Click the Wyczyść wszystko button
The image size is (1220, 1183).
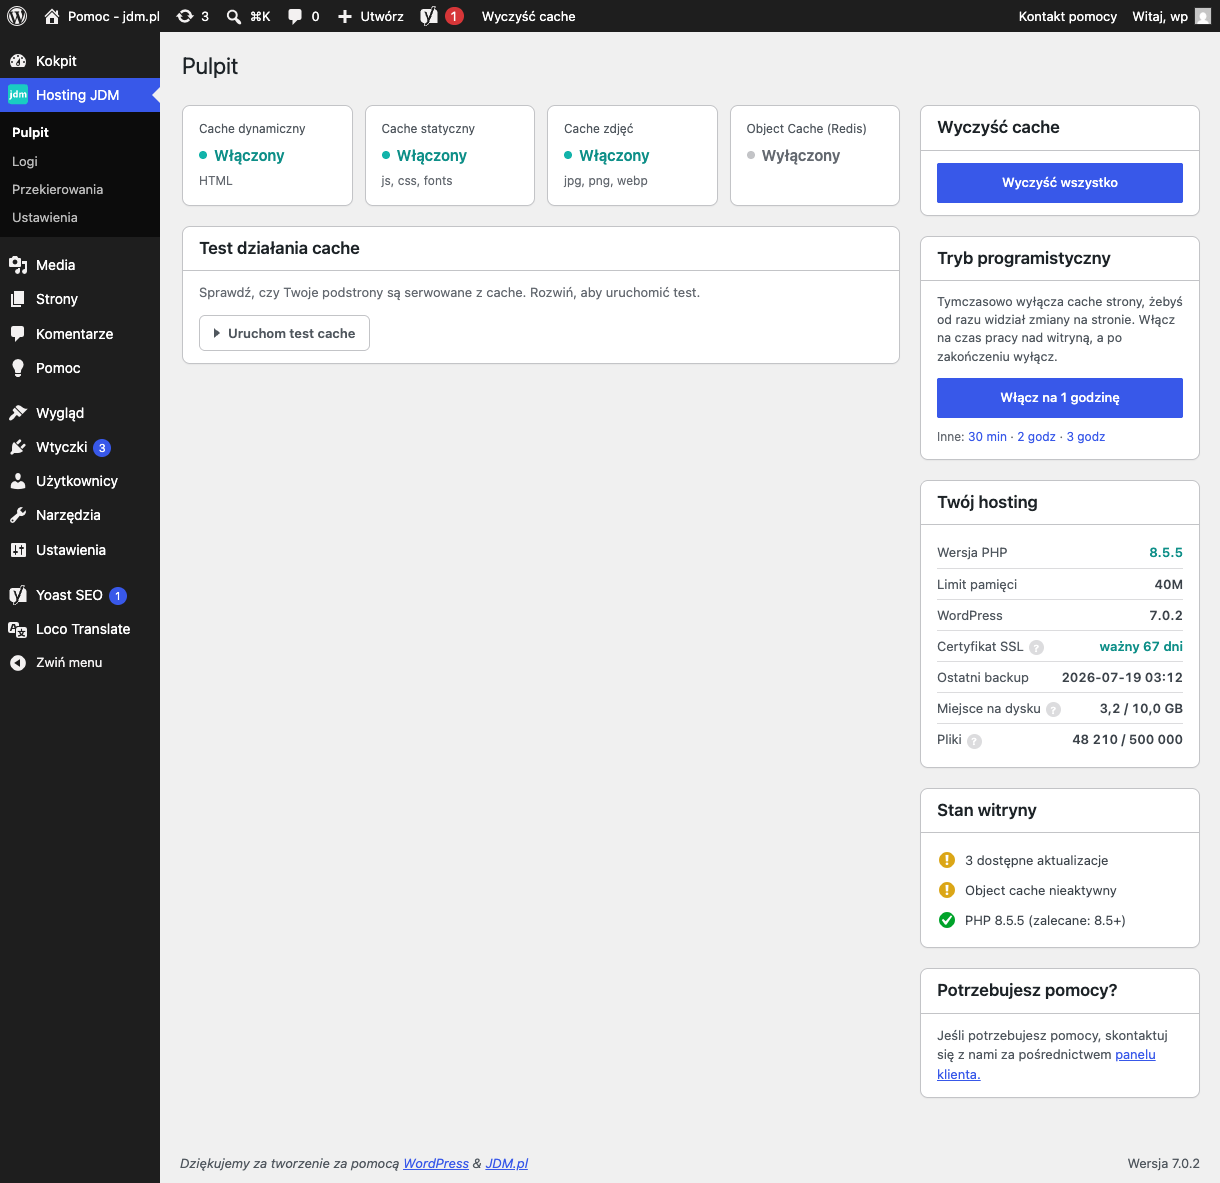(x=1060, y=183)
